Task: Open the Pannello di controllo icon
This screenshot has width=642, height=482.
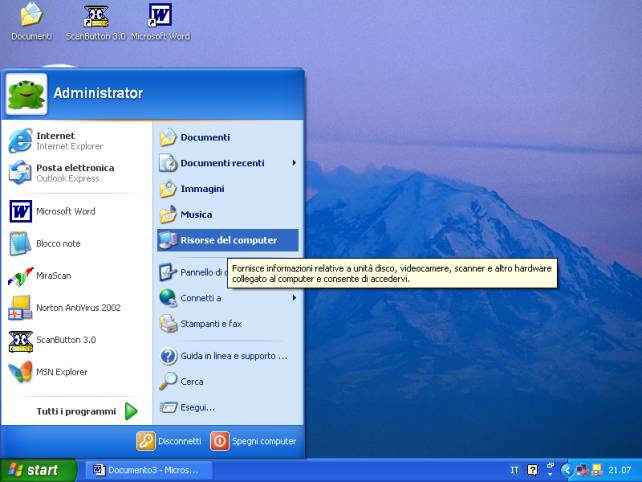Action: (x=168, y=272)
